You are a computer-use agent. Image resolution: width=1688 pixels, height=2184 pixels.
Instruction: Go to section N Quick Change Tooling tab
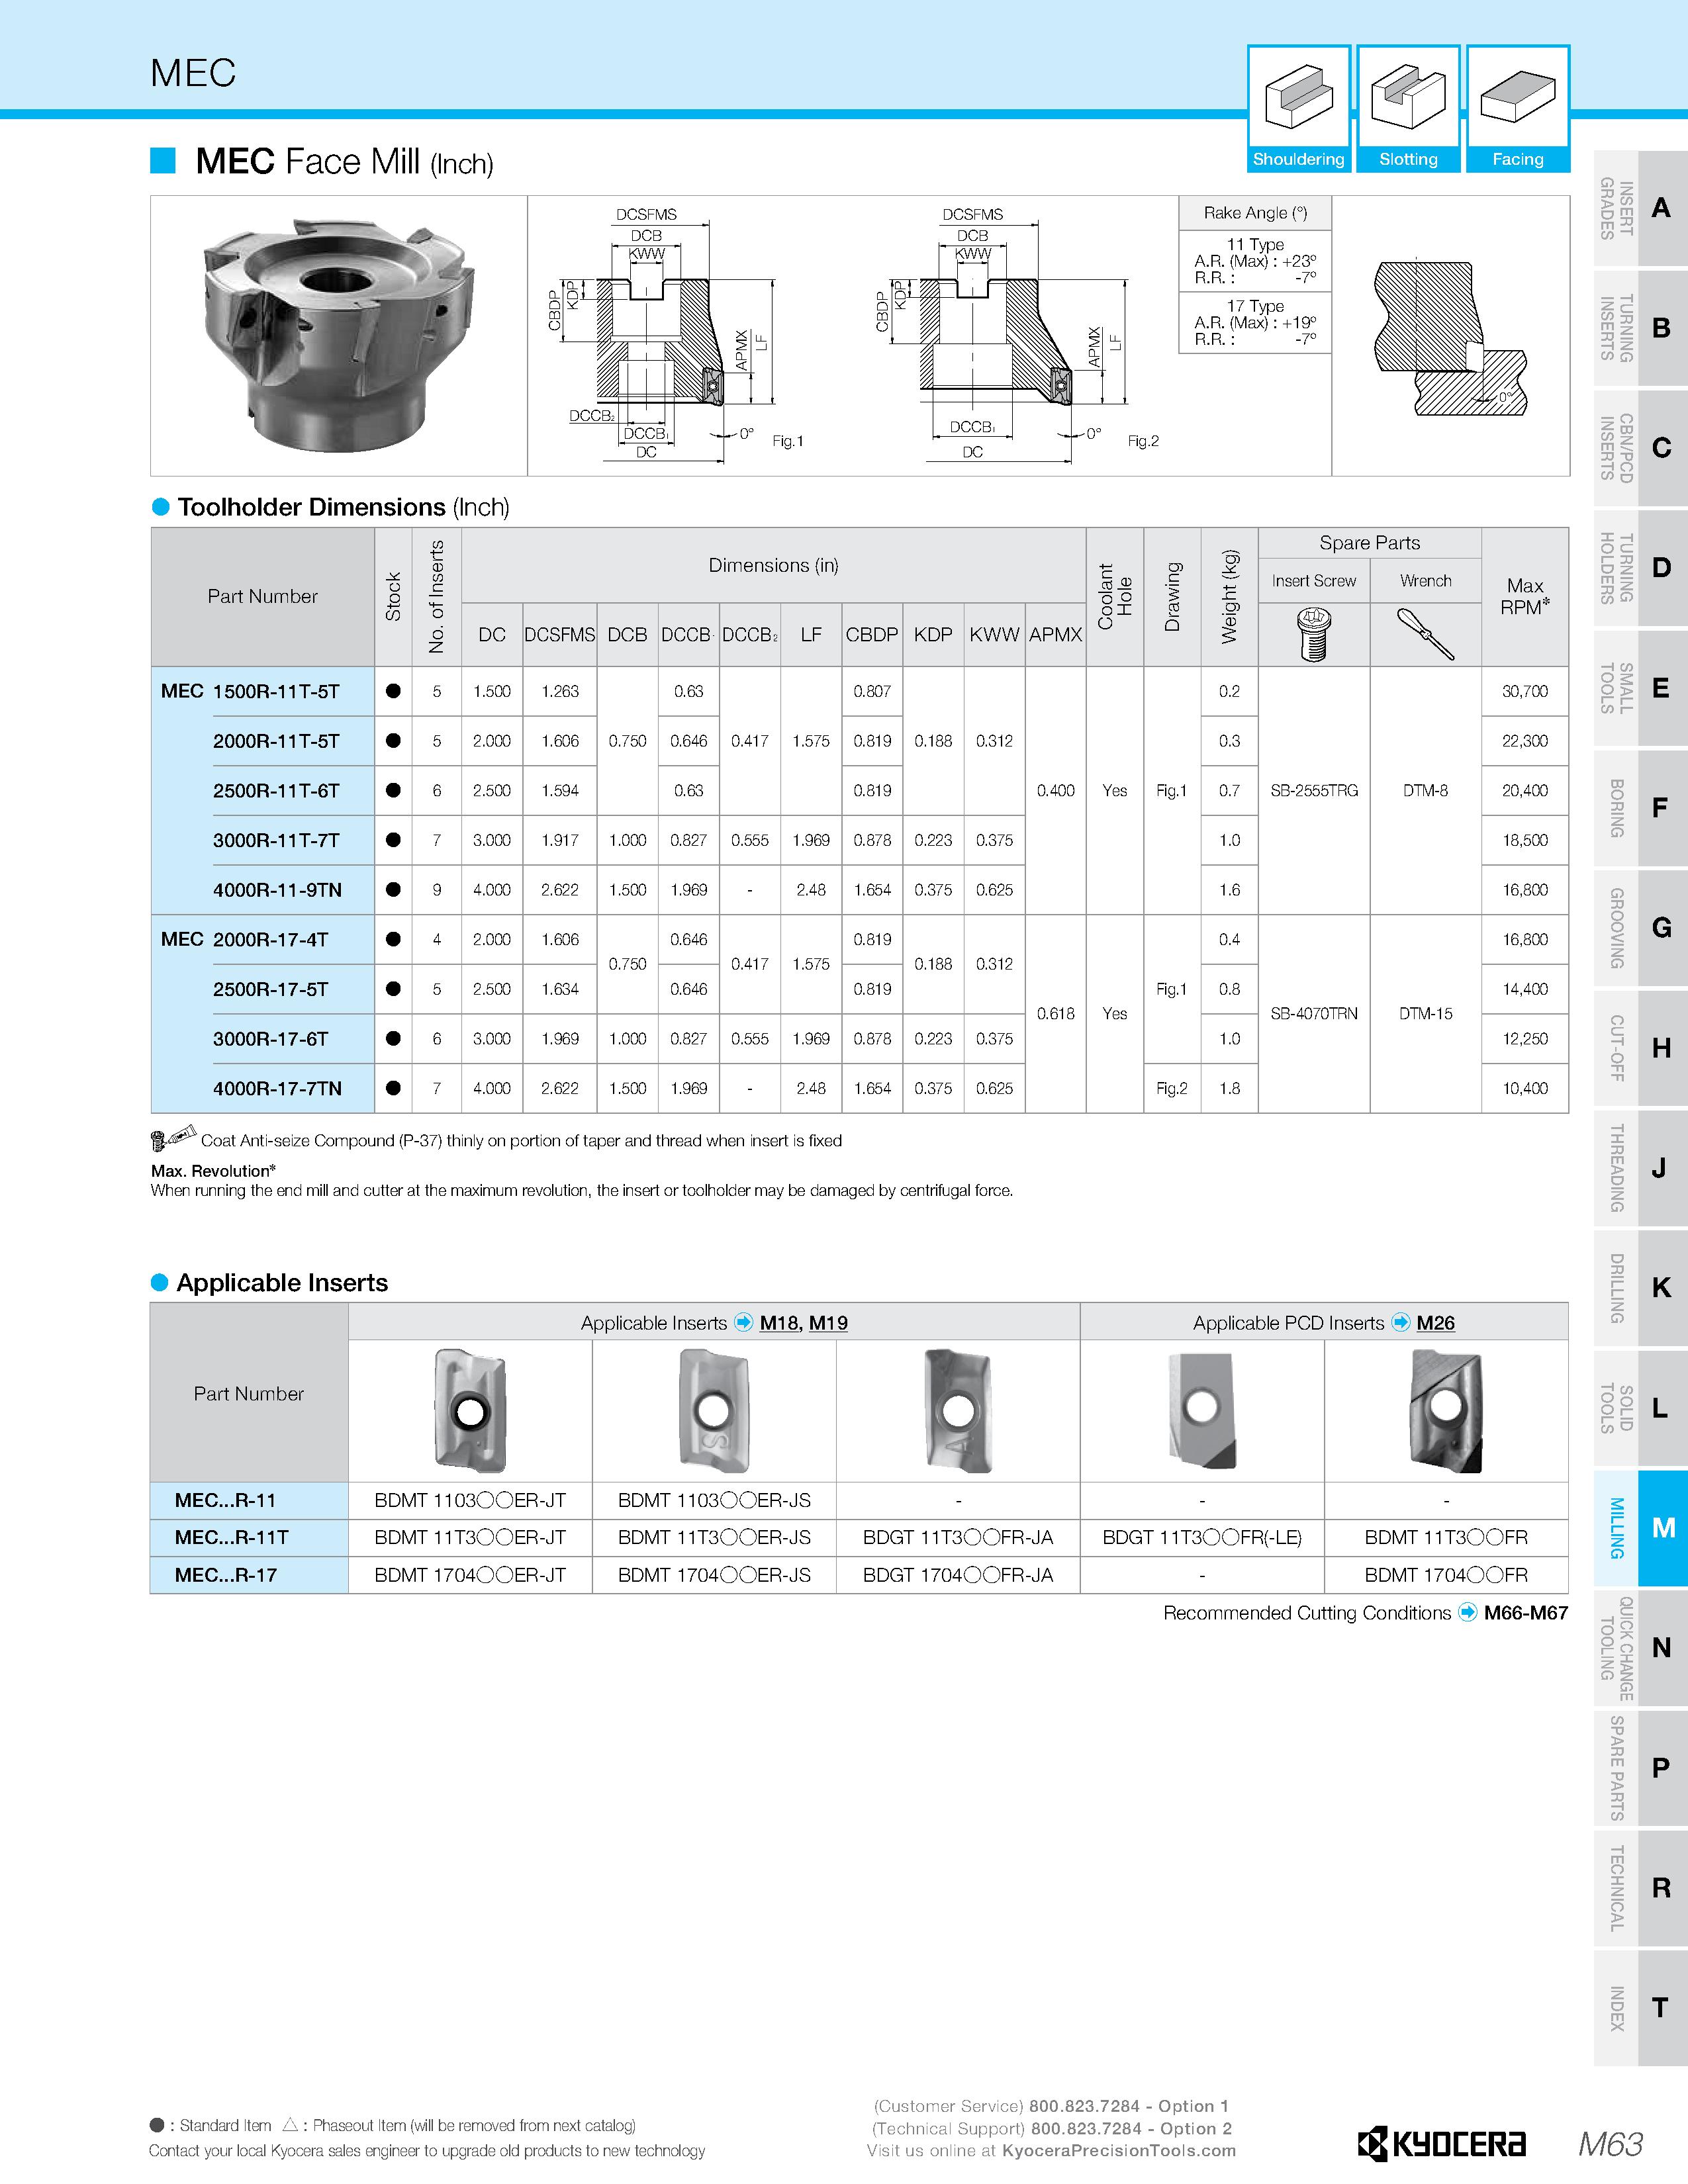[x=1640, y=1648]
